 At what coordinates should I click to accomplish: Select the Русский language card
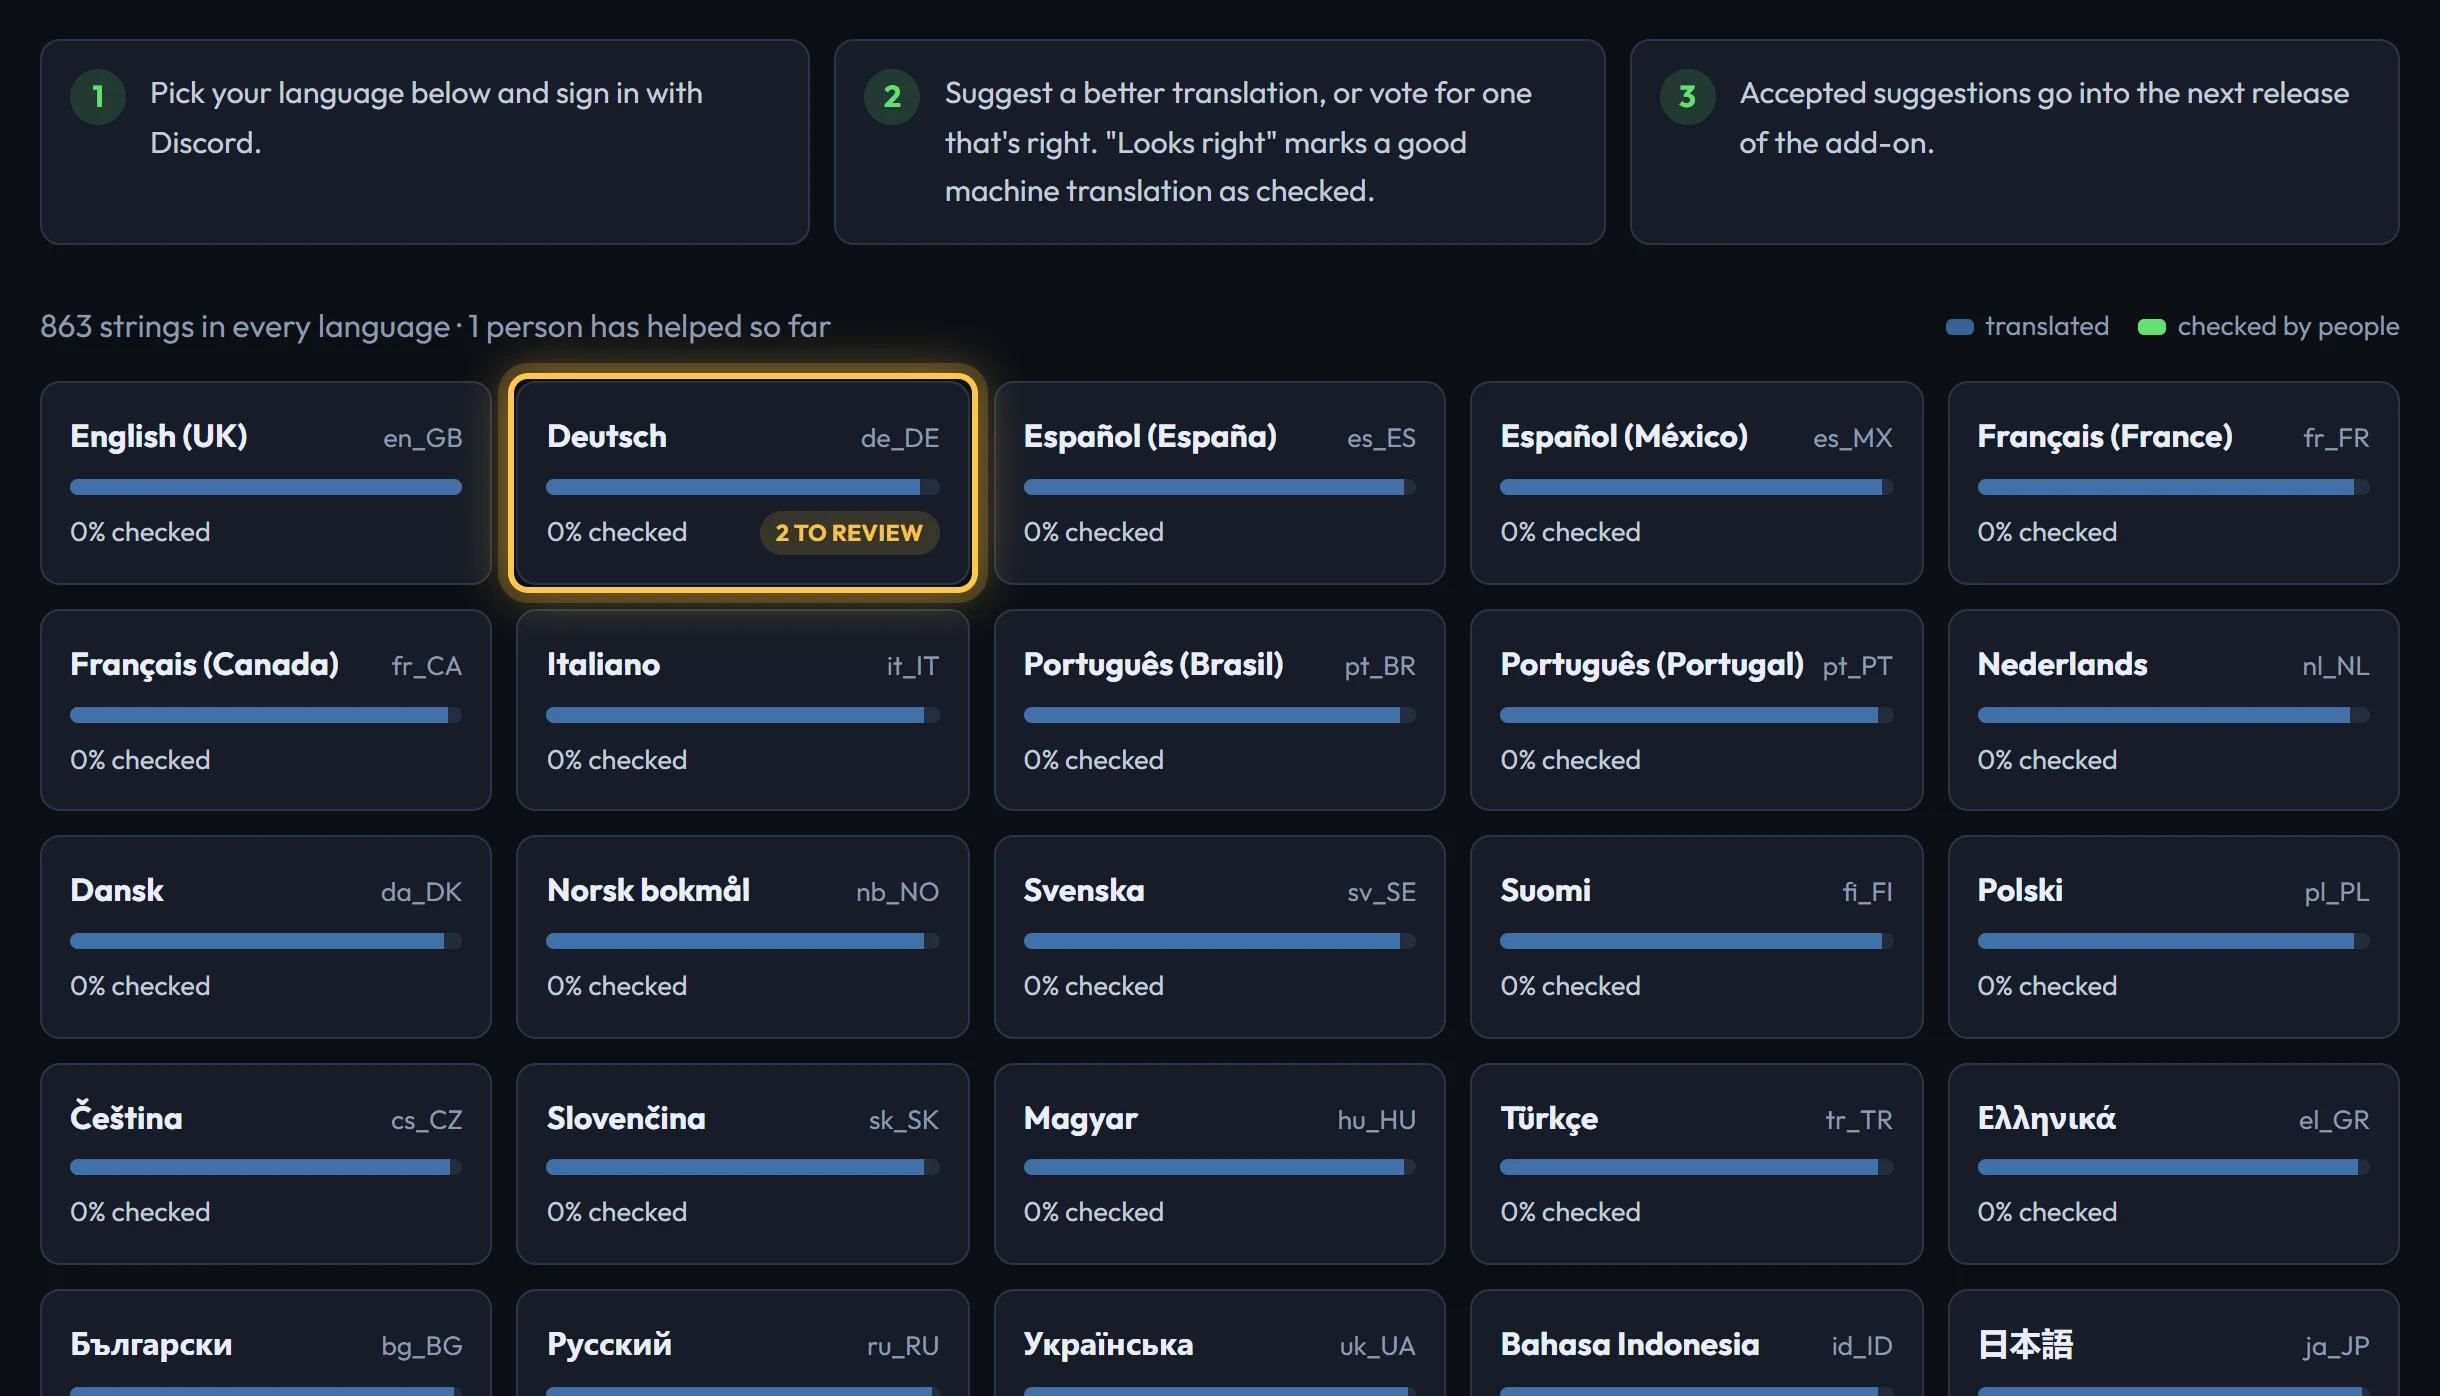point(742,1343)
